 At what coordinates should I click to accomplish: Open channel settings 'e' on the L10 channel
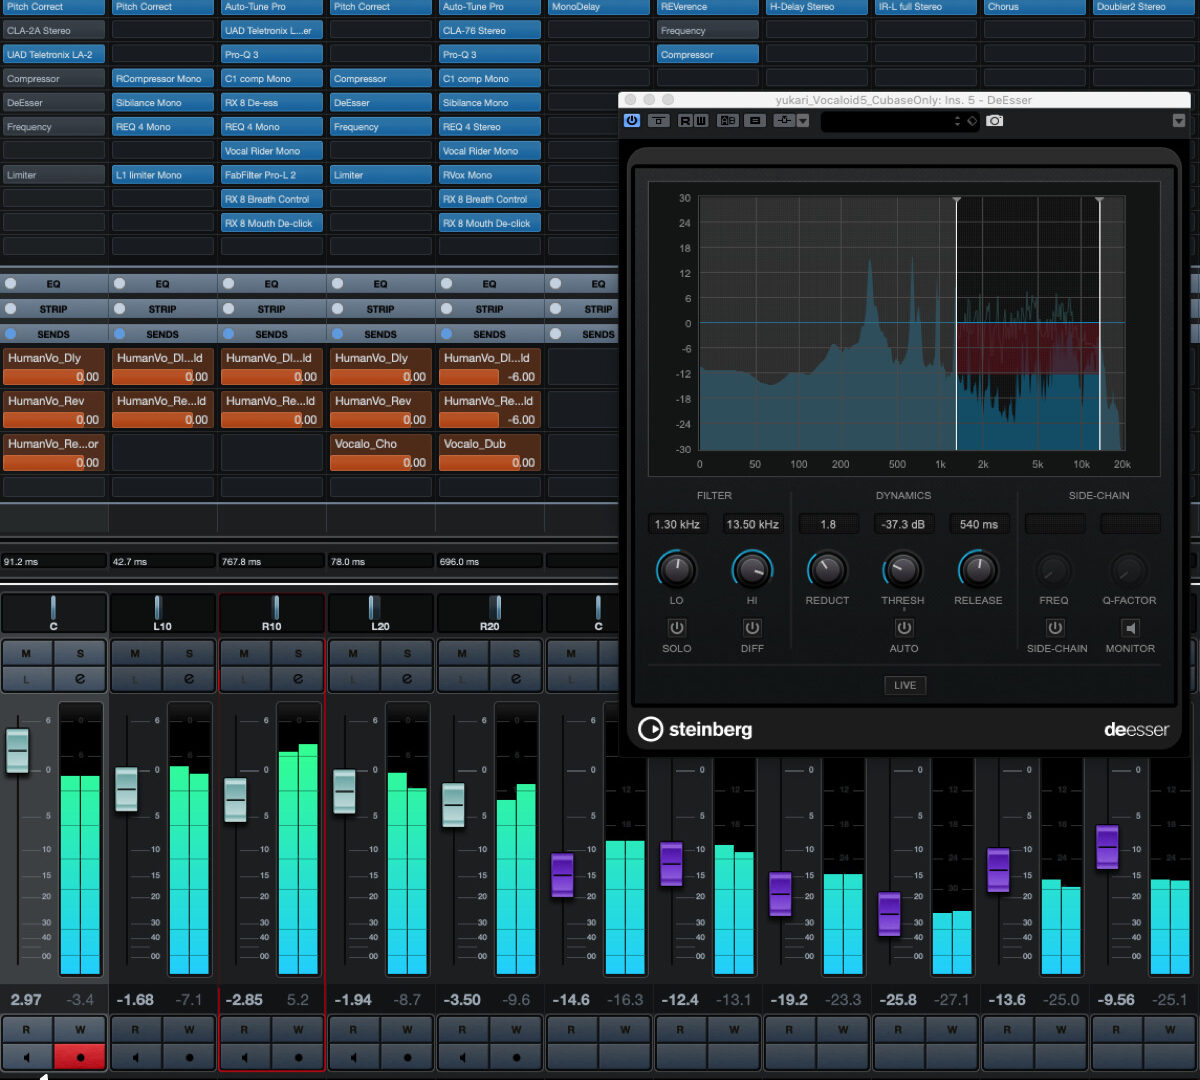(x=189, y=679)
